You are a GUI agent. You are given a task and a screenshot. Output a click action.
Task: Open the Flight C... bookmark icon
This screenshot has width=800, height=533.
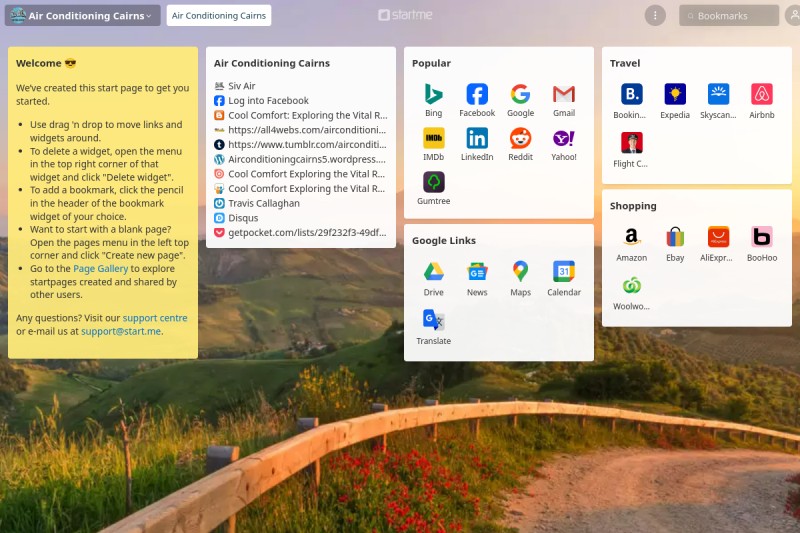pos(632,143)
